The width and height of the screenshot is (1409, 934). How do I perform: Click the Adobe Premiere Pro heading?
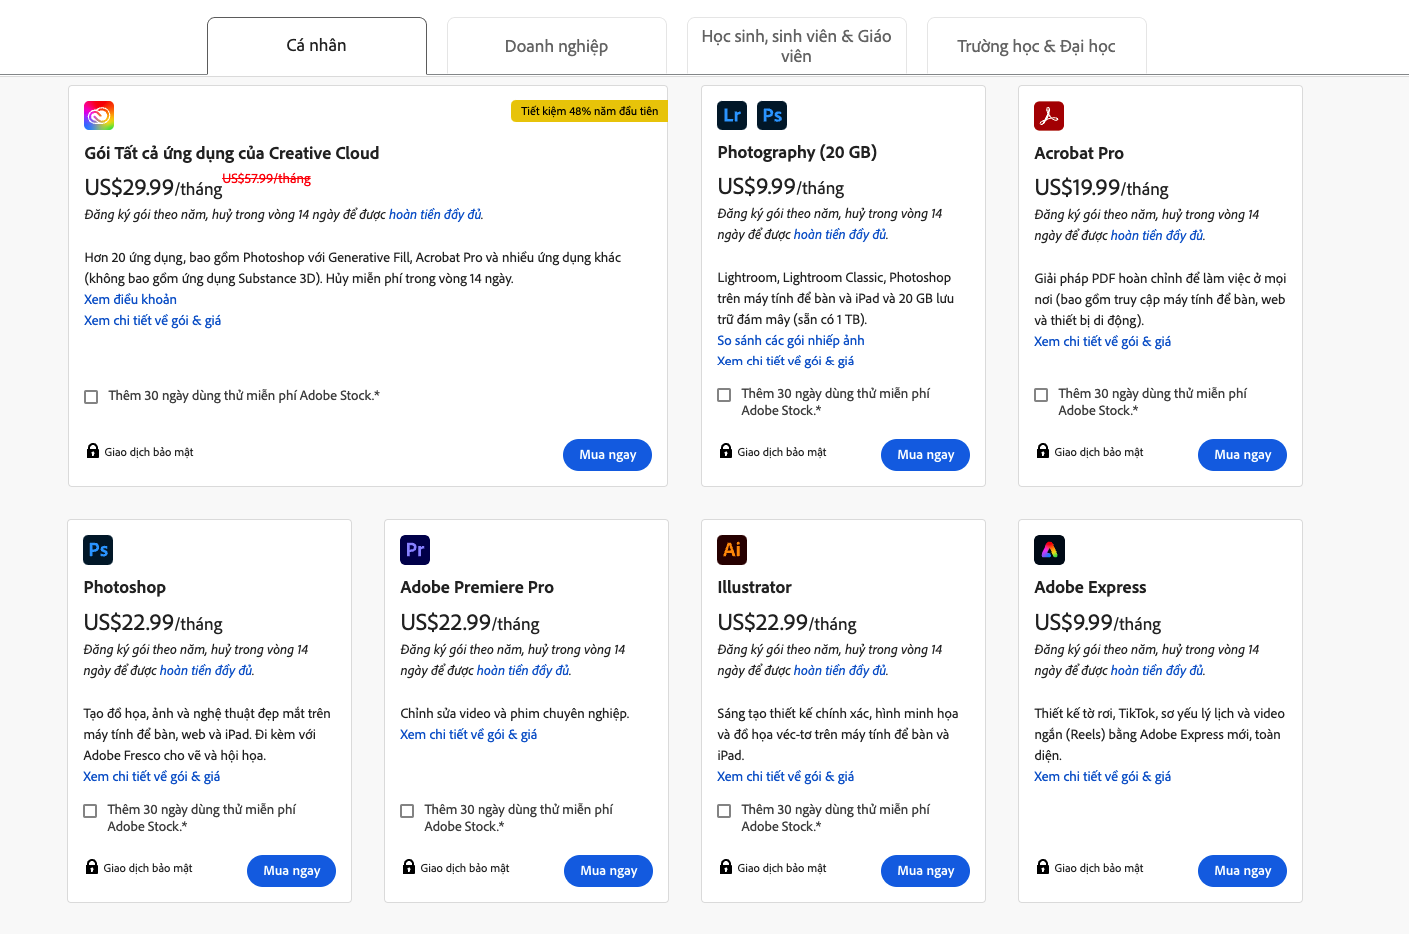tap(477, 587)
